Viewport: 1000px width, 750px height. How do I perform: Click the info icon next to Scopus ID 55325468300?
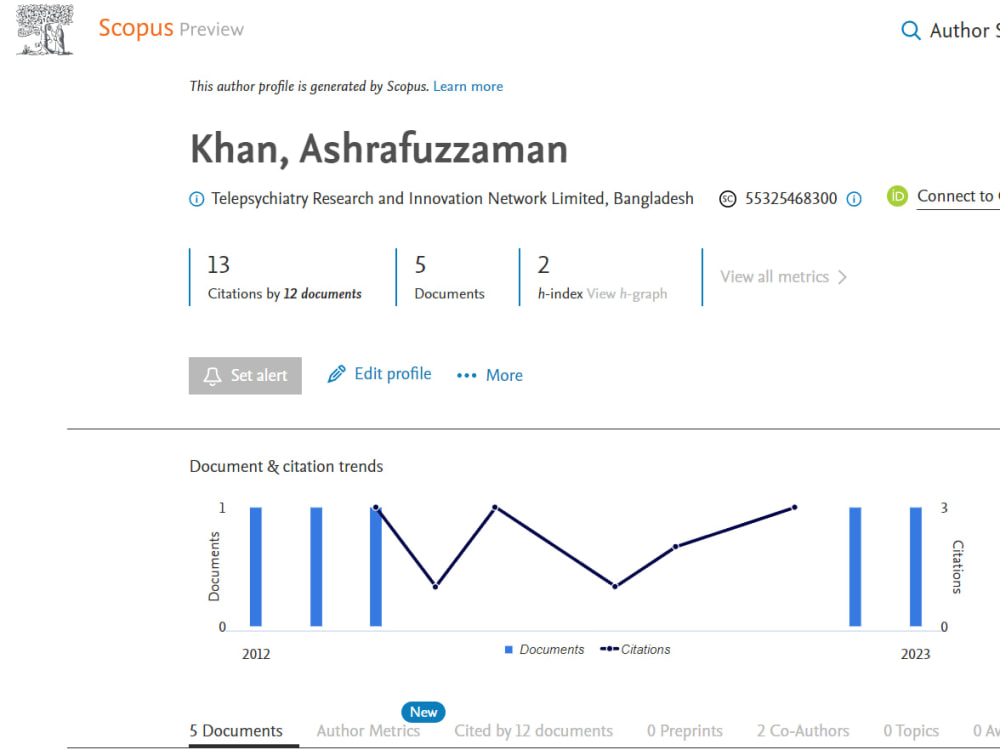click(x=853, y=198)
